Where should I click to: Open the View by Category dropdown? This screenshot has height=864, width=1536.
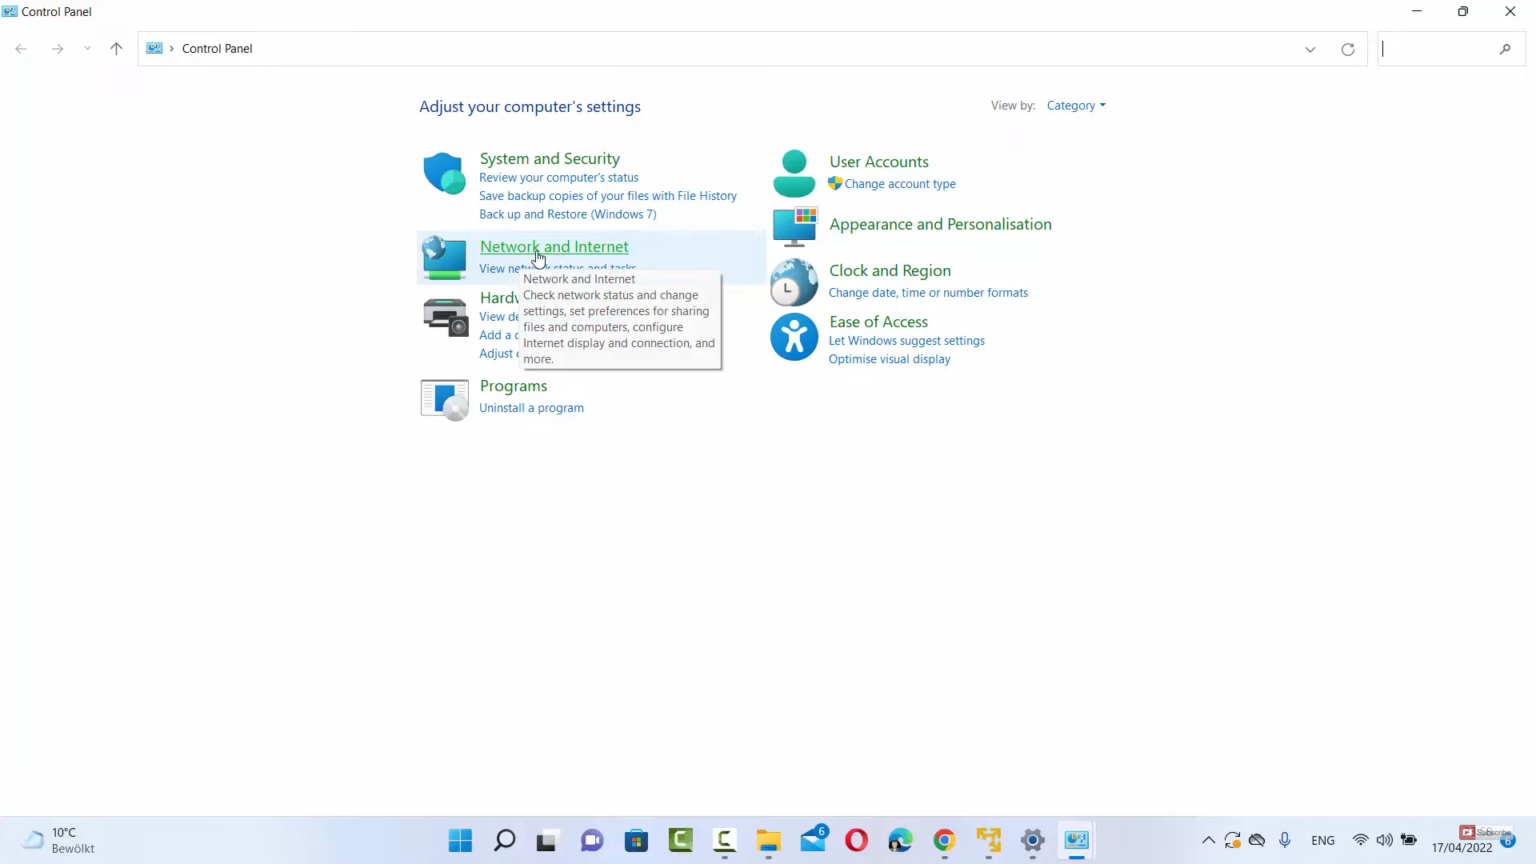click(1076, 105)
